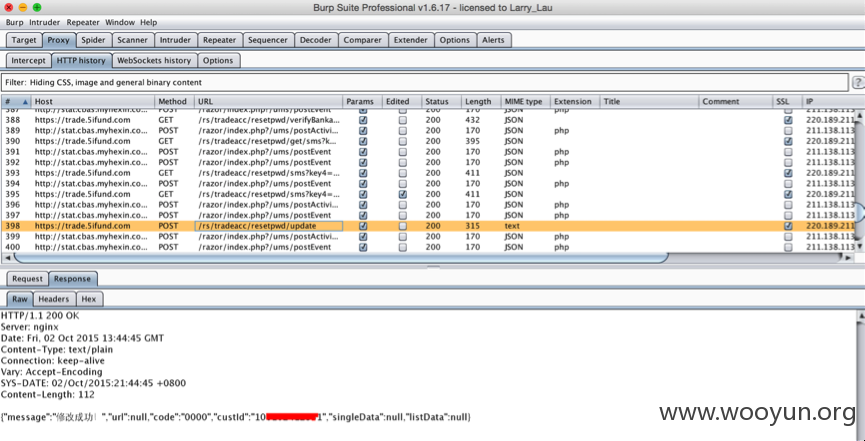Show the Response tab
The image size is (865, 441).
pyautogui.click(x=72, y=279)
